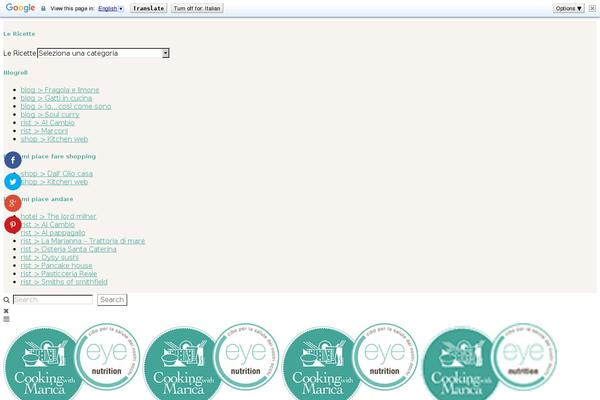This screenshot has height=400, width=600.
Task: Click the Google Plus share icon
Action: point(13,203)
